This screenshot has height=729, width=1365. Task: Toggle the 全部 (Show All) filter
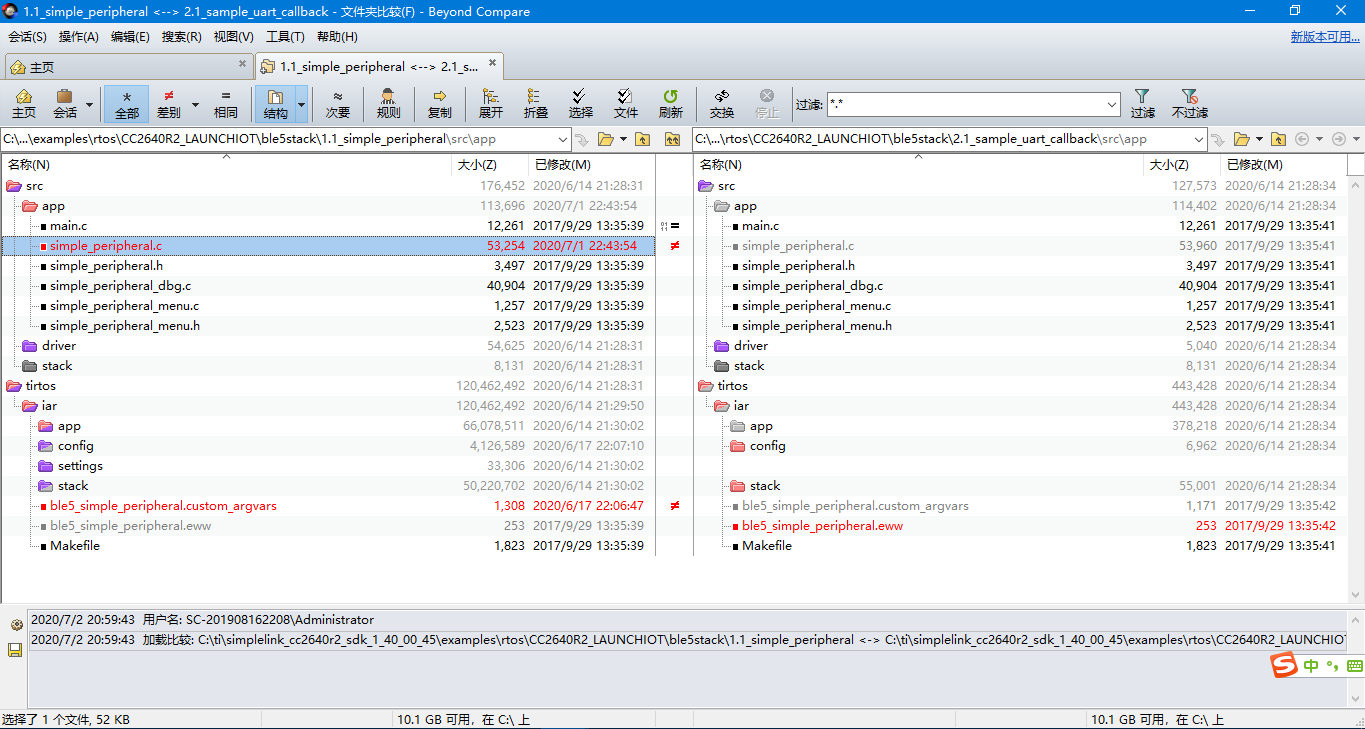tap(126, 104)
